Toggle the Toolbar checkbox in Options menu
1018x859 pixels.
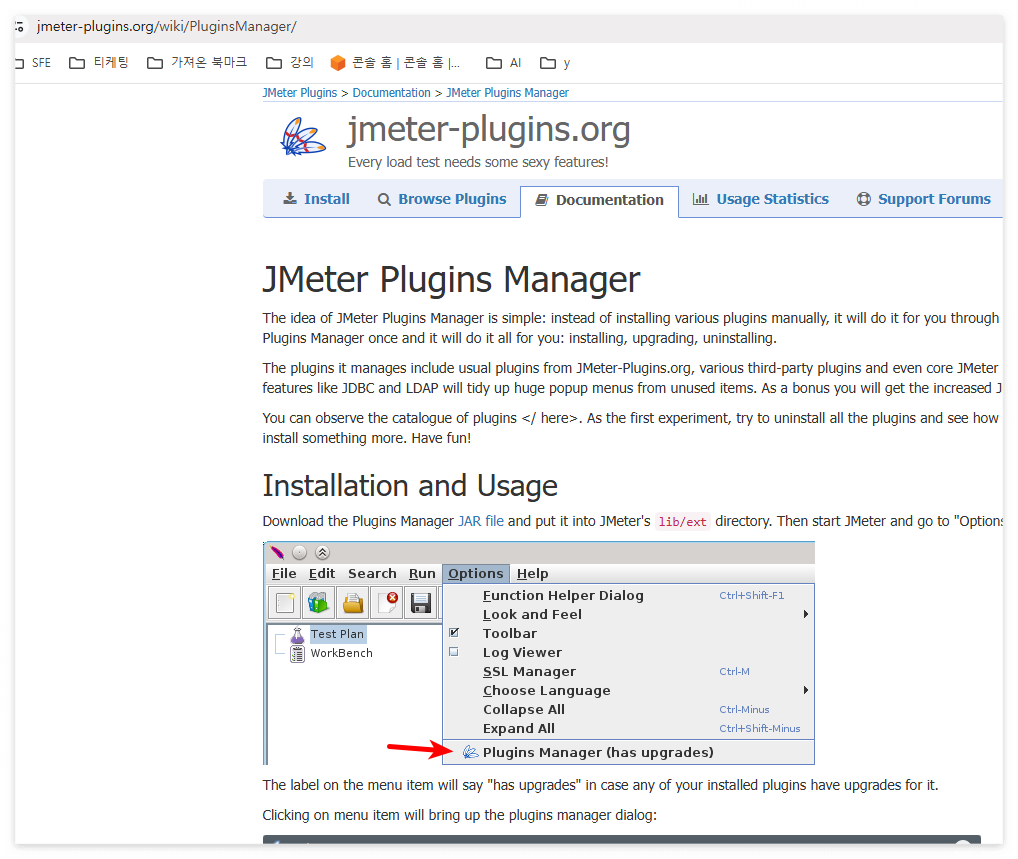click(454, 632)
